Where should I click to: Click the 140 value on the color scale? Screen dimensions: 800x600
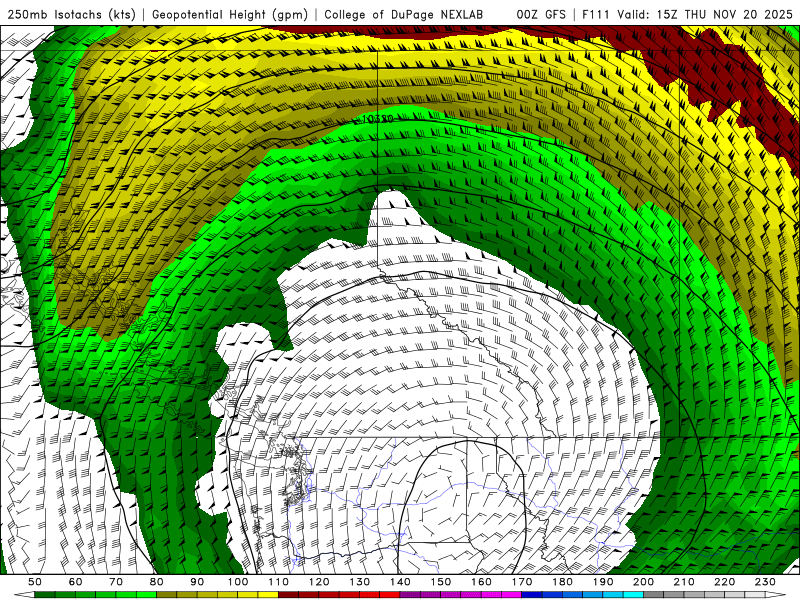coord(400,582)
